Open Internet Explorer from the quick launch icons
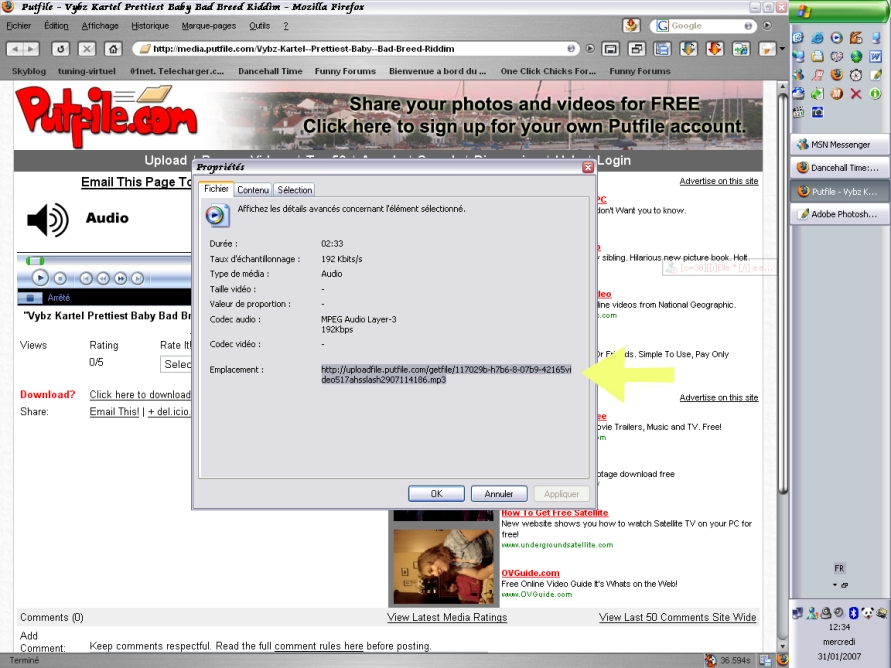The width and height of the screenshot is (891, 668). pos(817,39)
